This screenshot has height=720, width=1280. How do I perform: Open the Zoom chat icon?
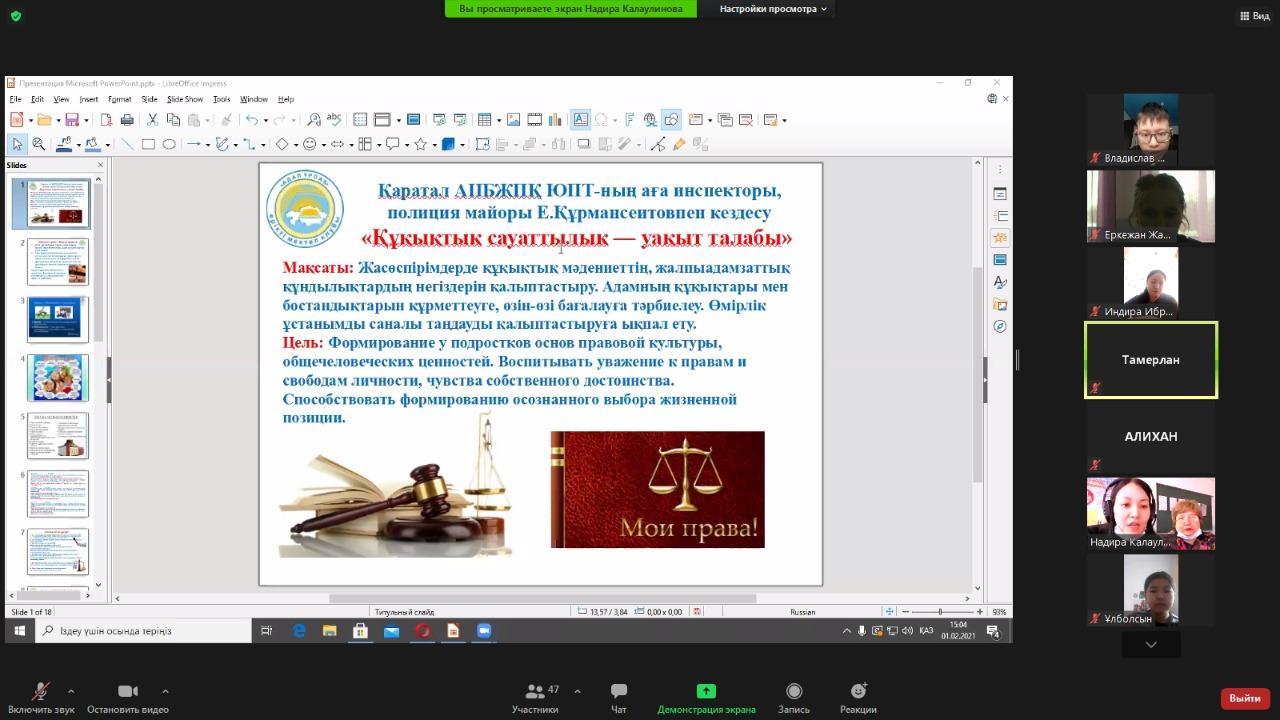(x=618, y=696)
